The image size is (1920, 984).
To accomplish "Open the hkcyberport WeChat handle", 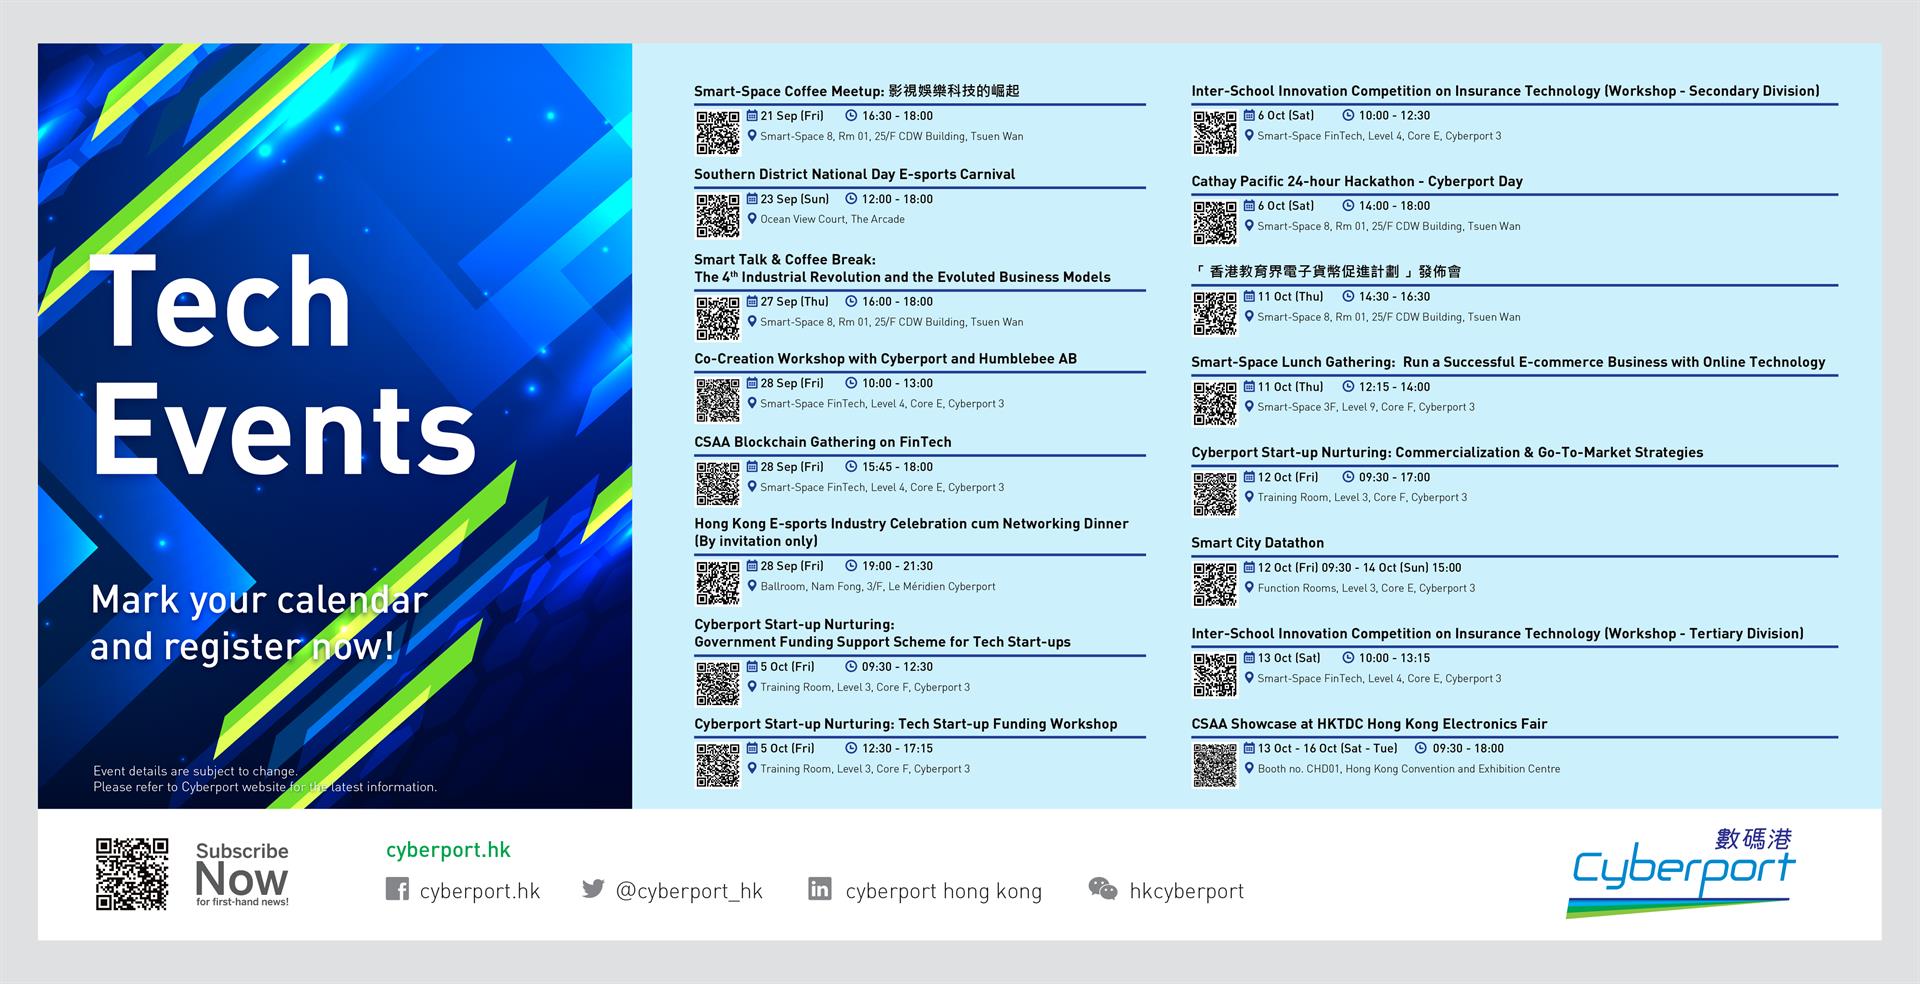I will tap(1187, 891).
